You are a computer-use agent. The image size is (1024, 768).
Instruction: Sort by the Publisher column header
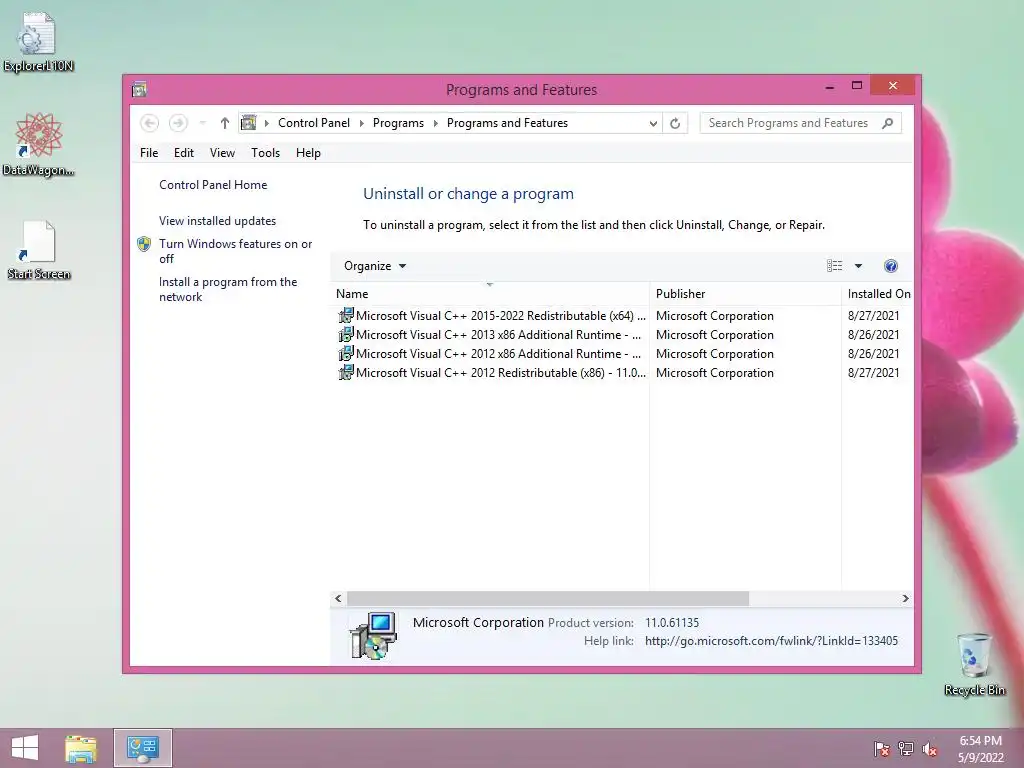tap(745, 294)
